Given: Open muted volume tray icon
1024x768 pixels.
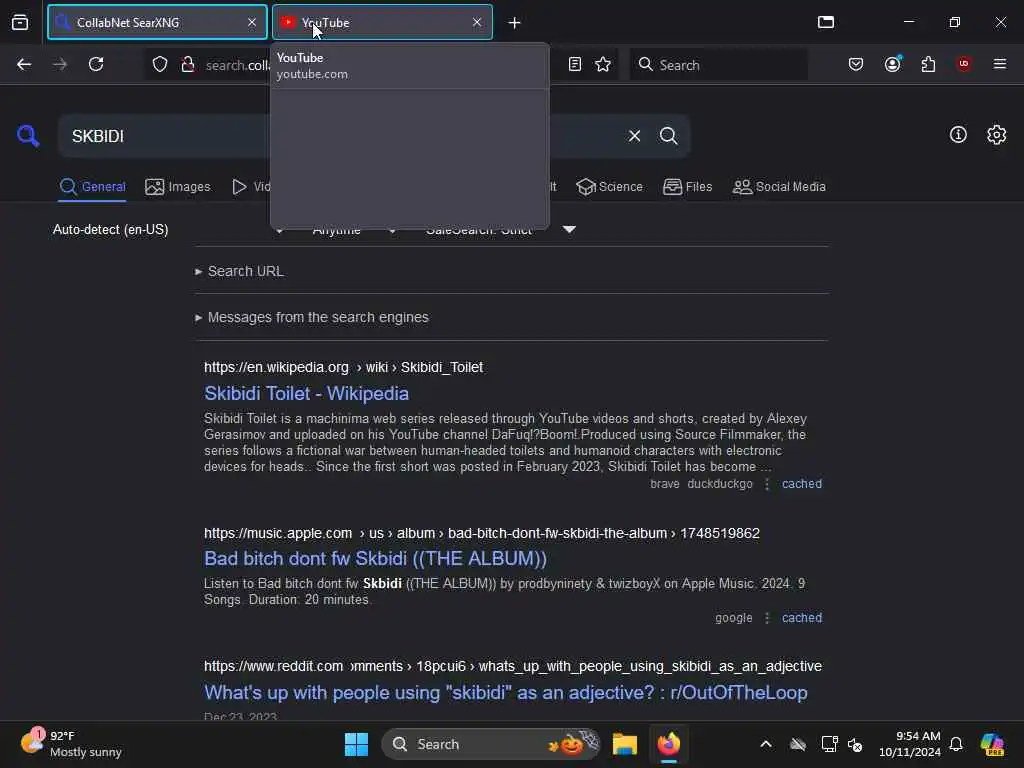Looking at the screenshot, I should (x=855, y=744).
